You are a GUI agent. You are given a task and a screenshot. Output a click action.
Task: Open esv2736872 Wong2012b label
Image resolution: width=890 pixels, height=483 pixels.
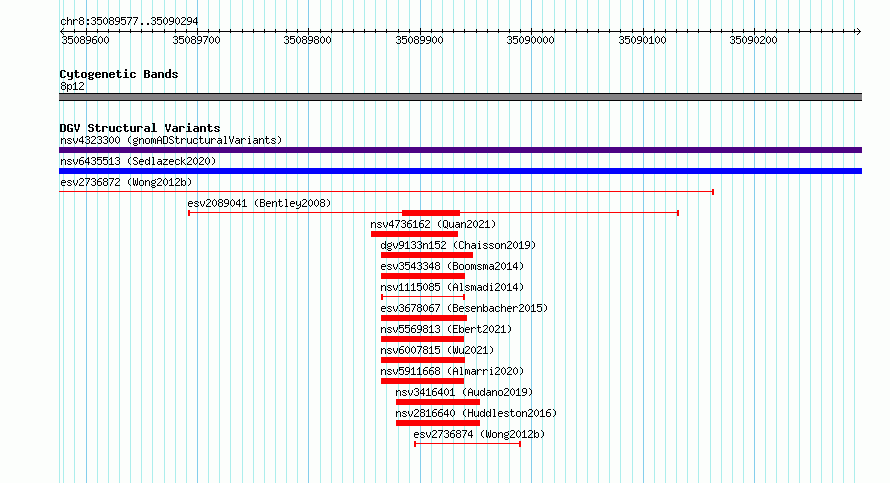[x=126, y=182]
